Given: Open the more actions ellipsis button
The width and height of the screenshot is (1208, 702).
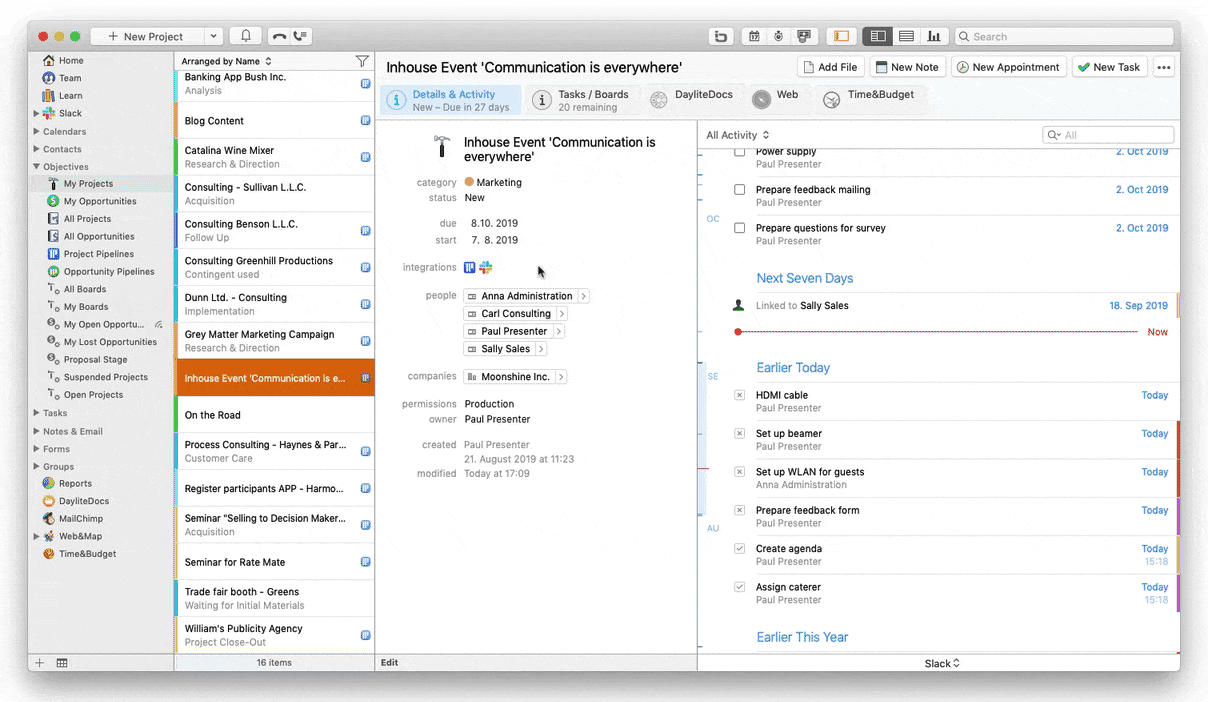Looking at the screenshot, I should pyautogui.click(x=1163, y=67).
